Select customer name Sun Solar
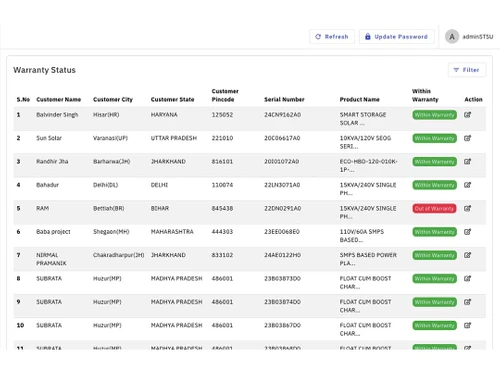This screenshot has height=375, width=500. point(49,138)
